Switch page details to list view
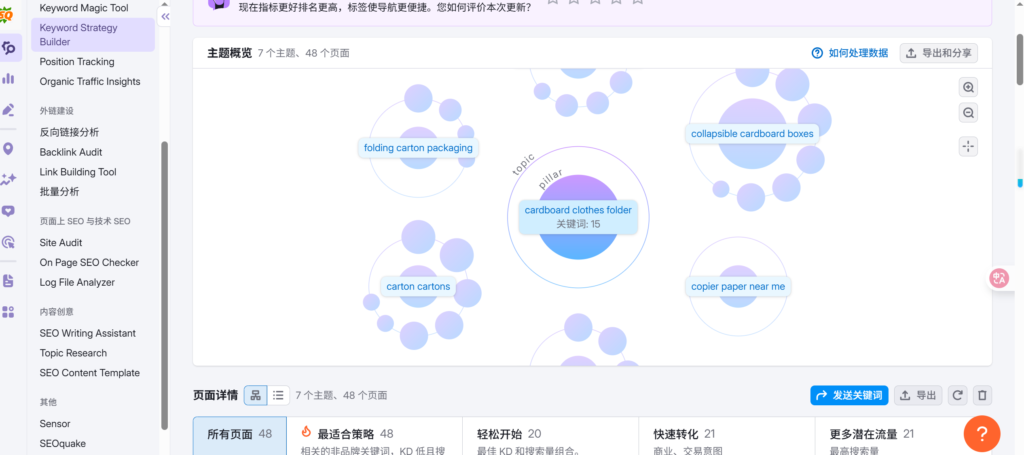Screen dimensions: 1024x455 (x=278, y=395)
